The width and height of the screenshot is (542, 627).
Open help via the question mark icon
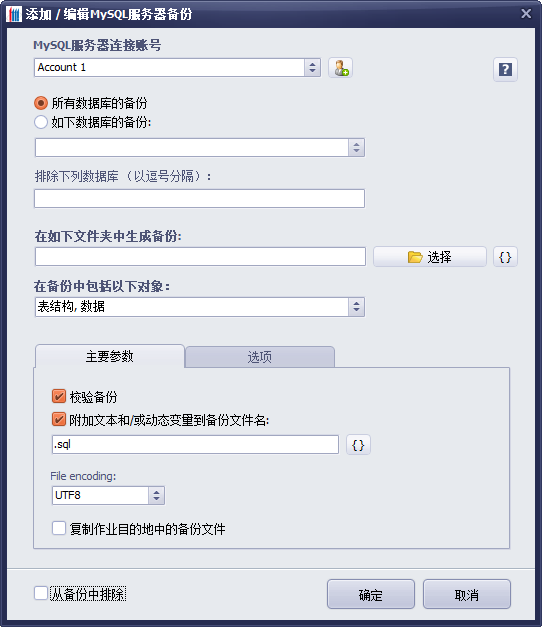[505, 70]
